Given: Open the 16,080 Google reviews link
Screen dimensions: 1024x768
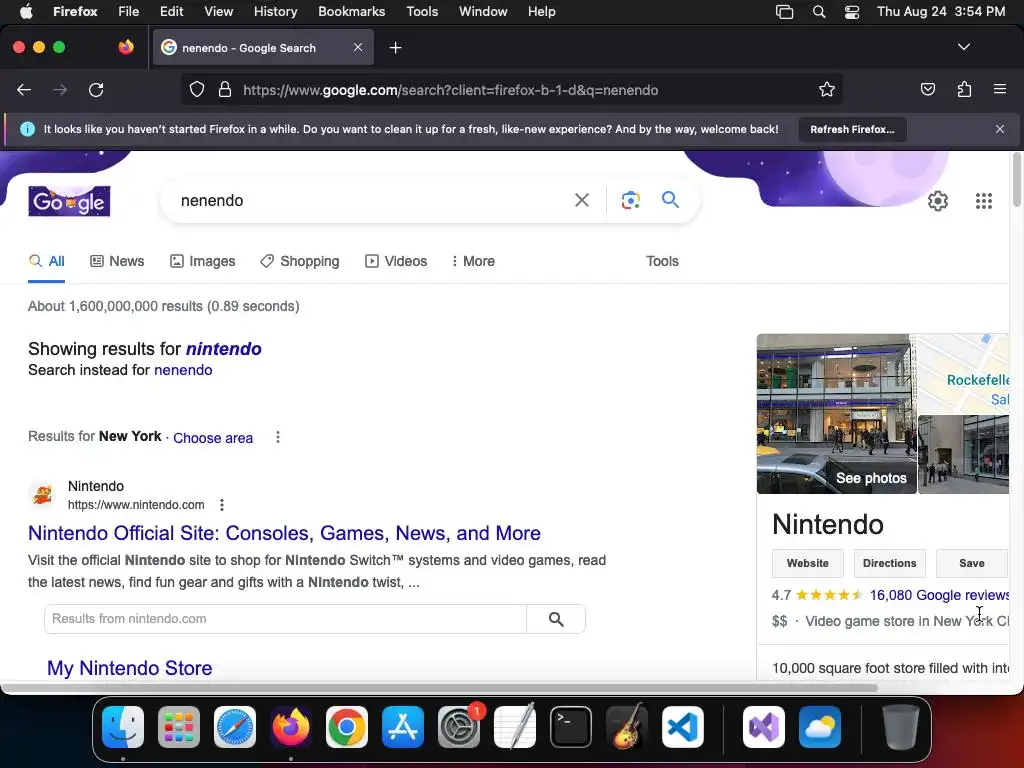Looking at the screenshot, I should 939,595.
